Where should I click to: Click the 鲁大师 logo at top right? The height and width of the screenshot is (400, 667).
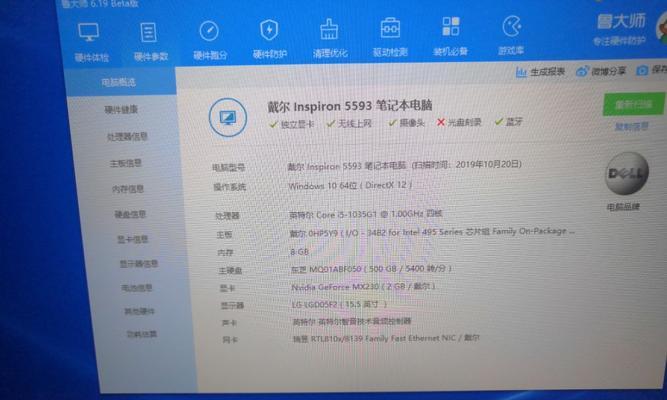(621, 21)
